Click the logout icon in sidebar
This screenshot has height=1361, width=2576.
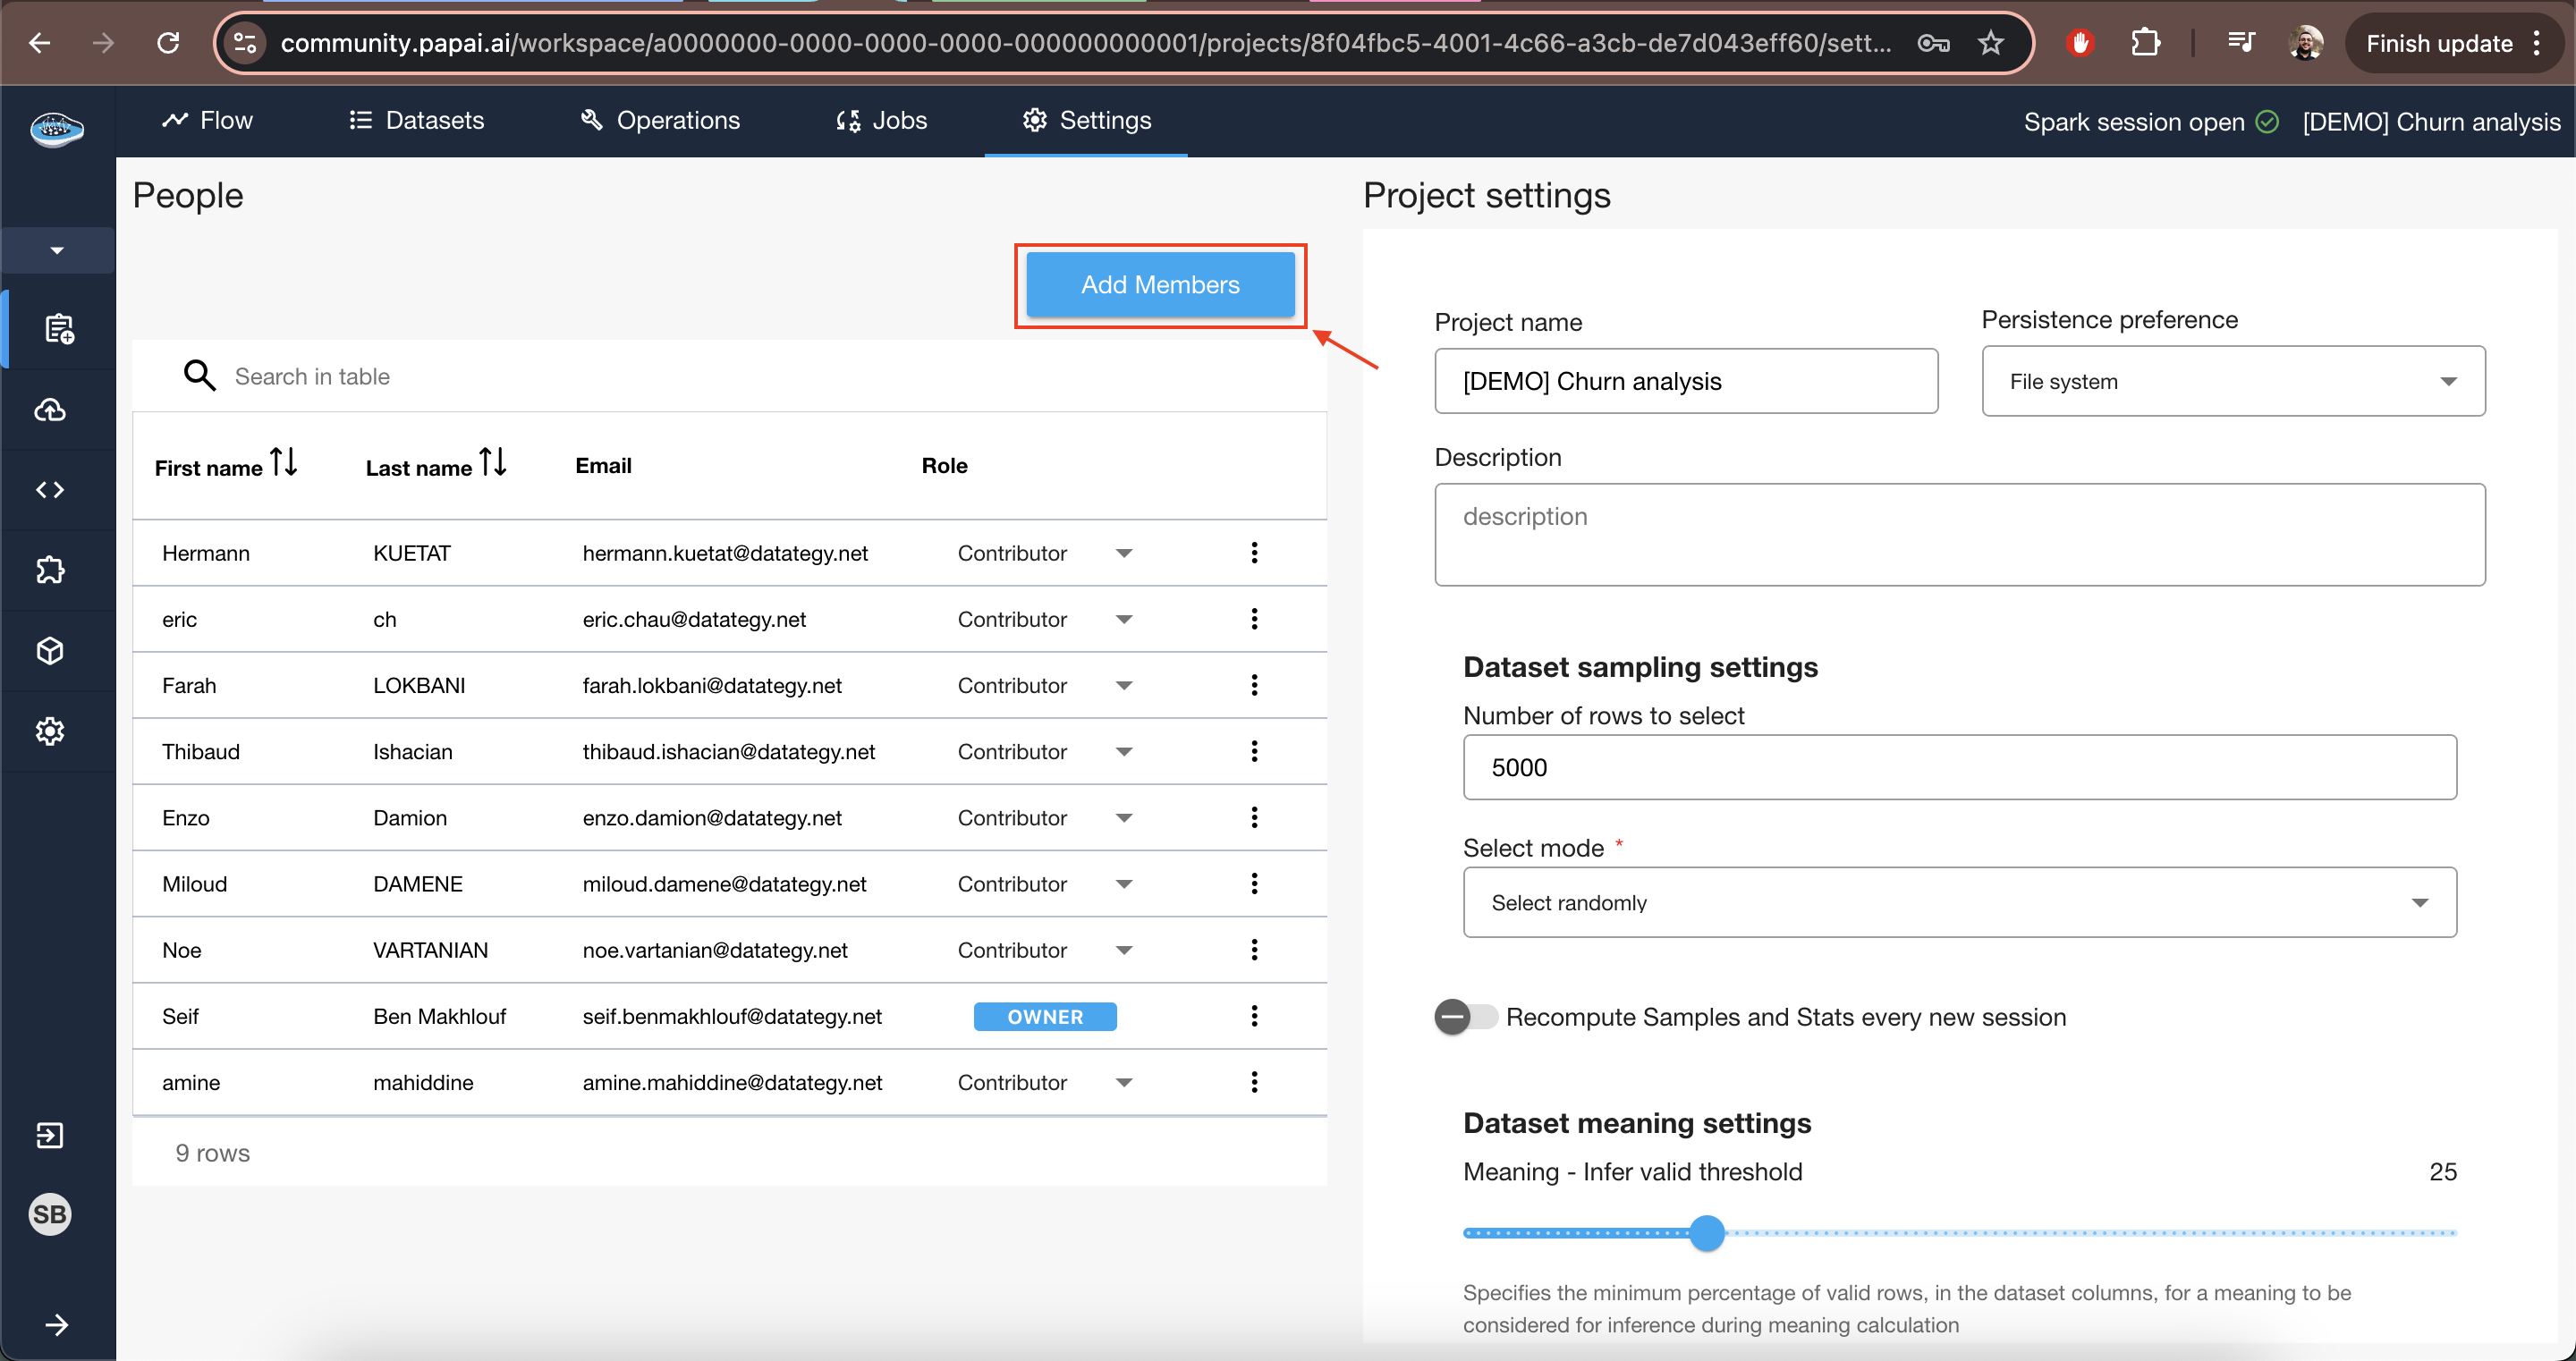pos(50,1135)
